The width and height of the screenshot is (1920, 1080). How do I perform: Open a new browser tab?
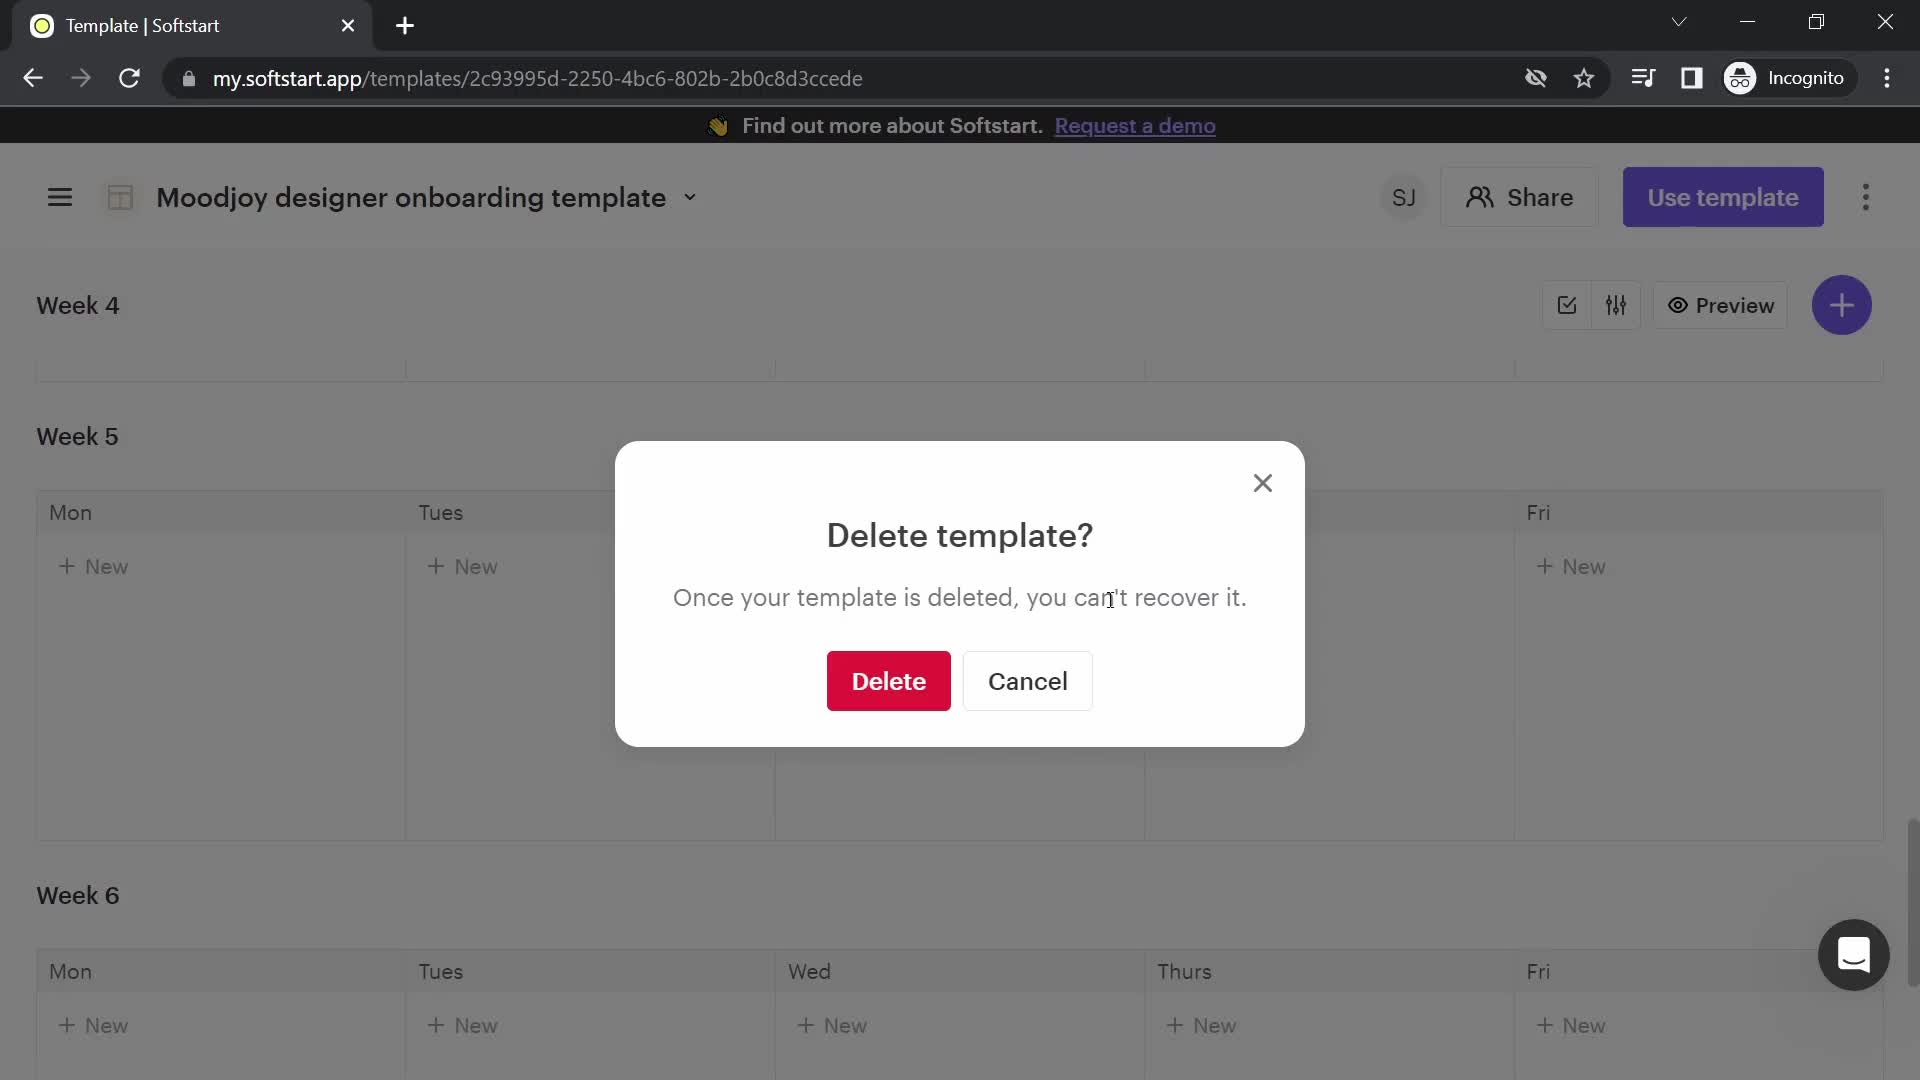405,26
